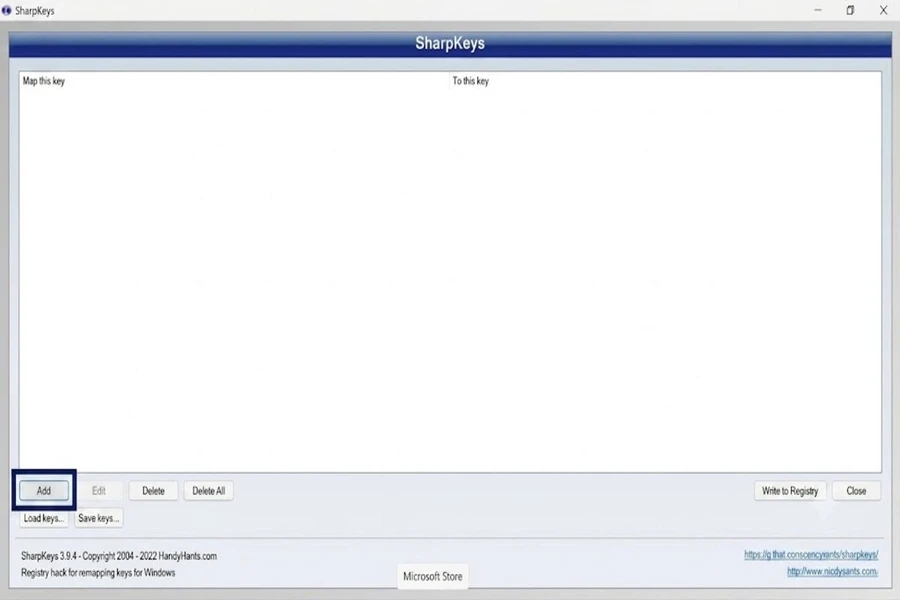This screenshot has width=900, height=600.
Task: Open Load keys... dialog
Action: (44, 518)
